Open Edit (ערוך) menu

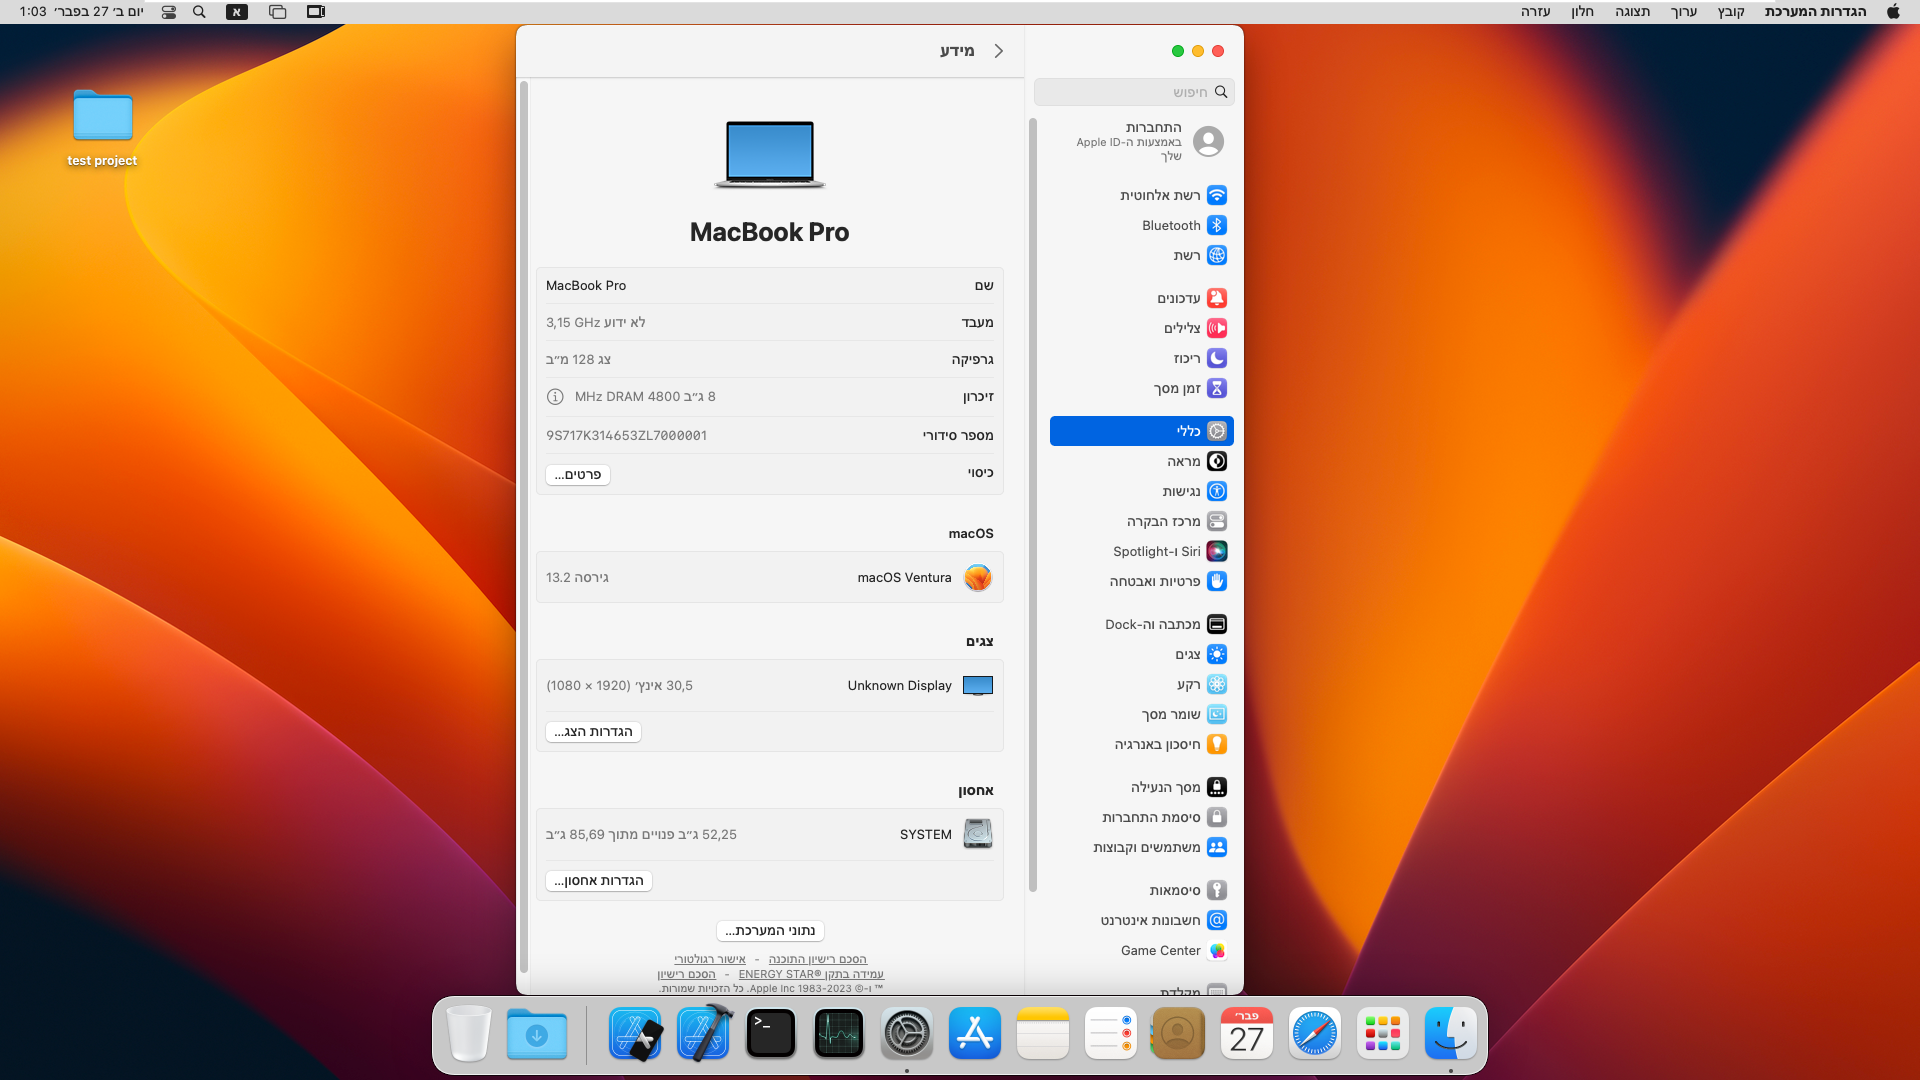click(1684, 12)
